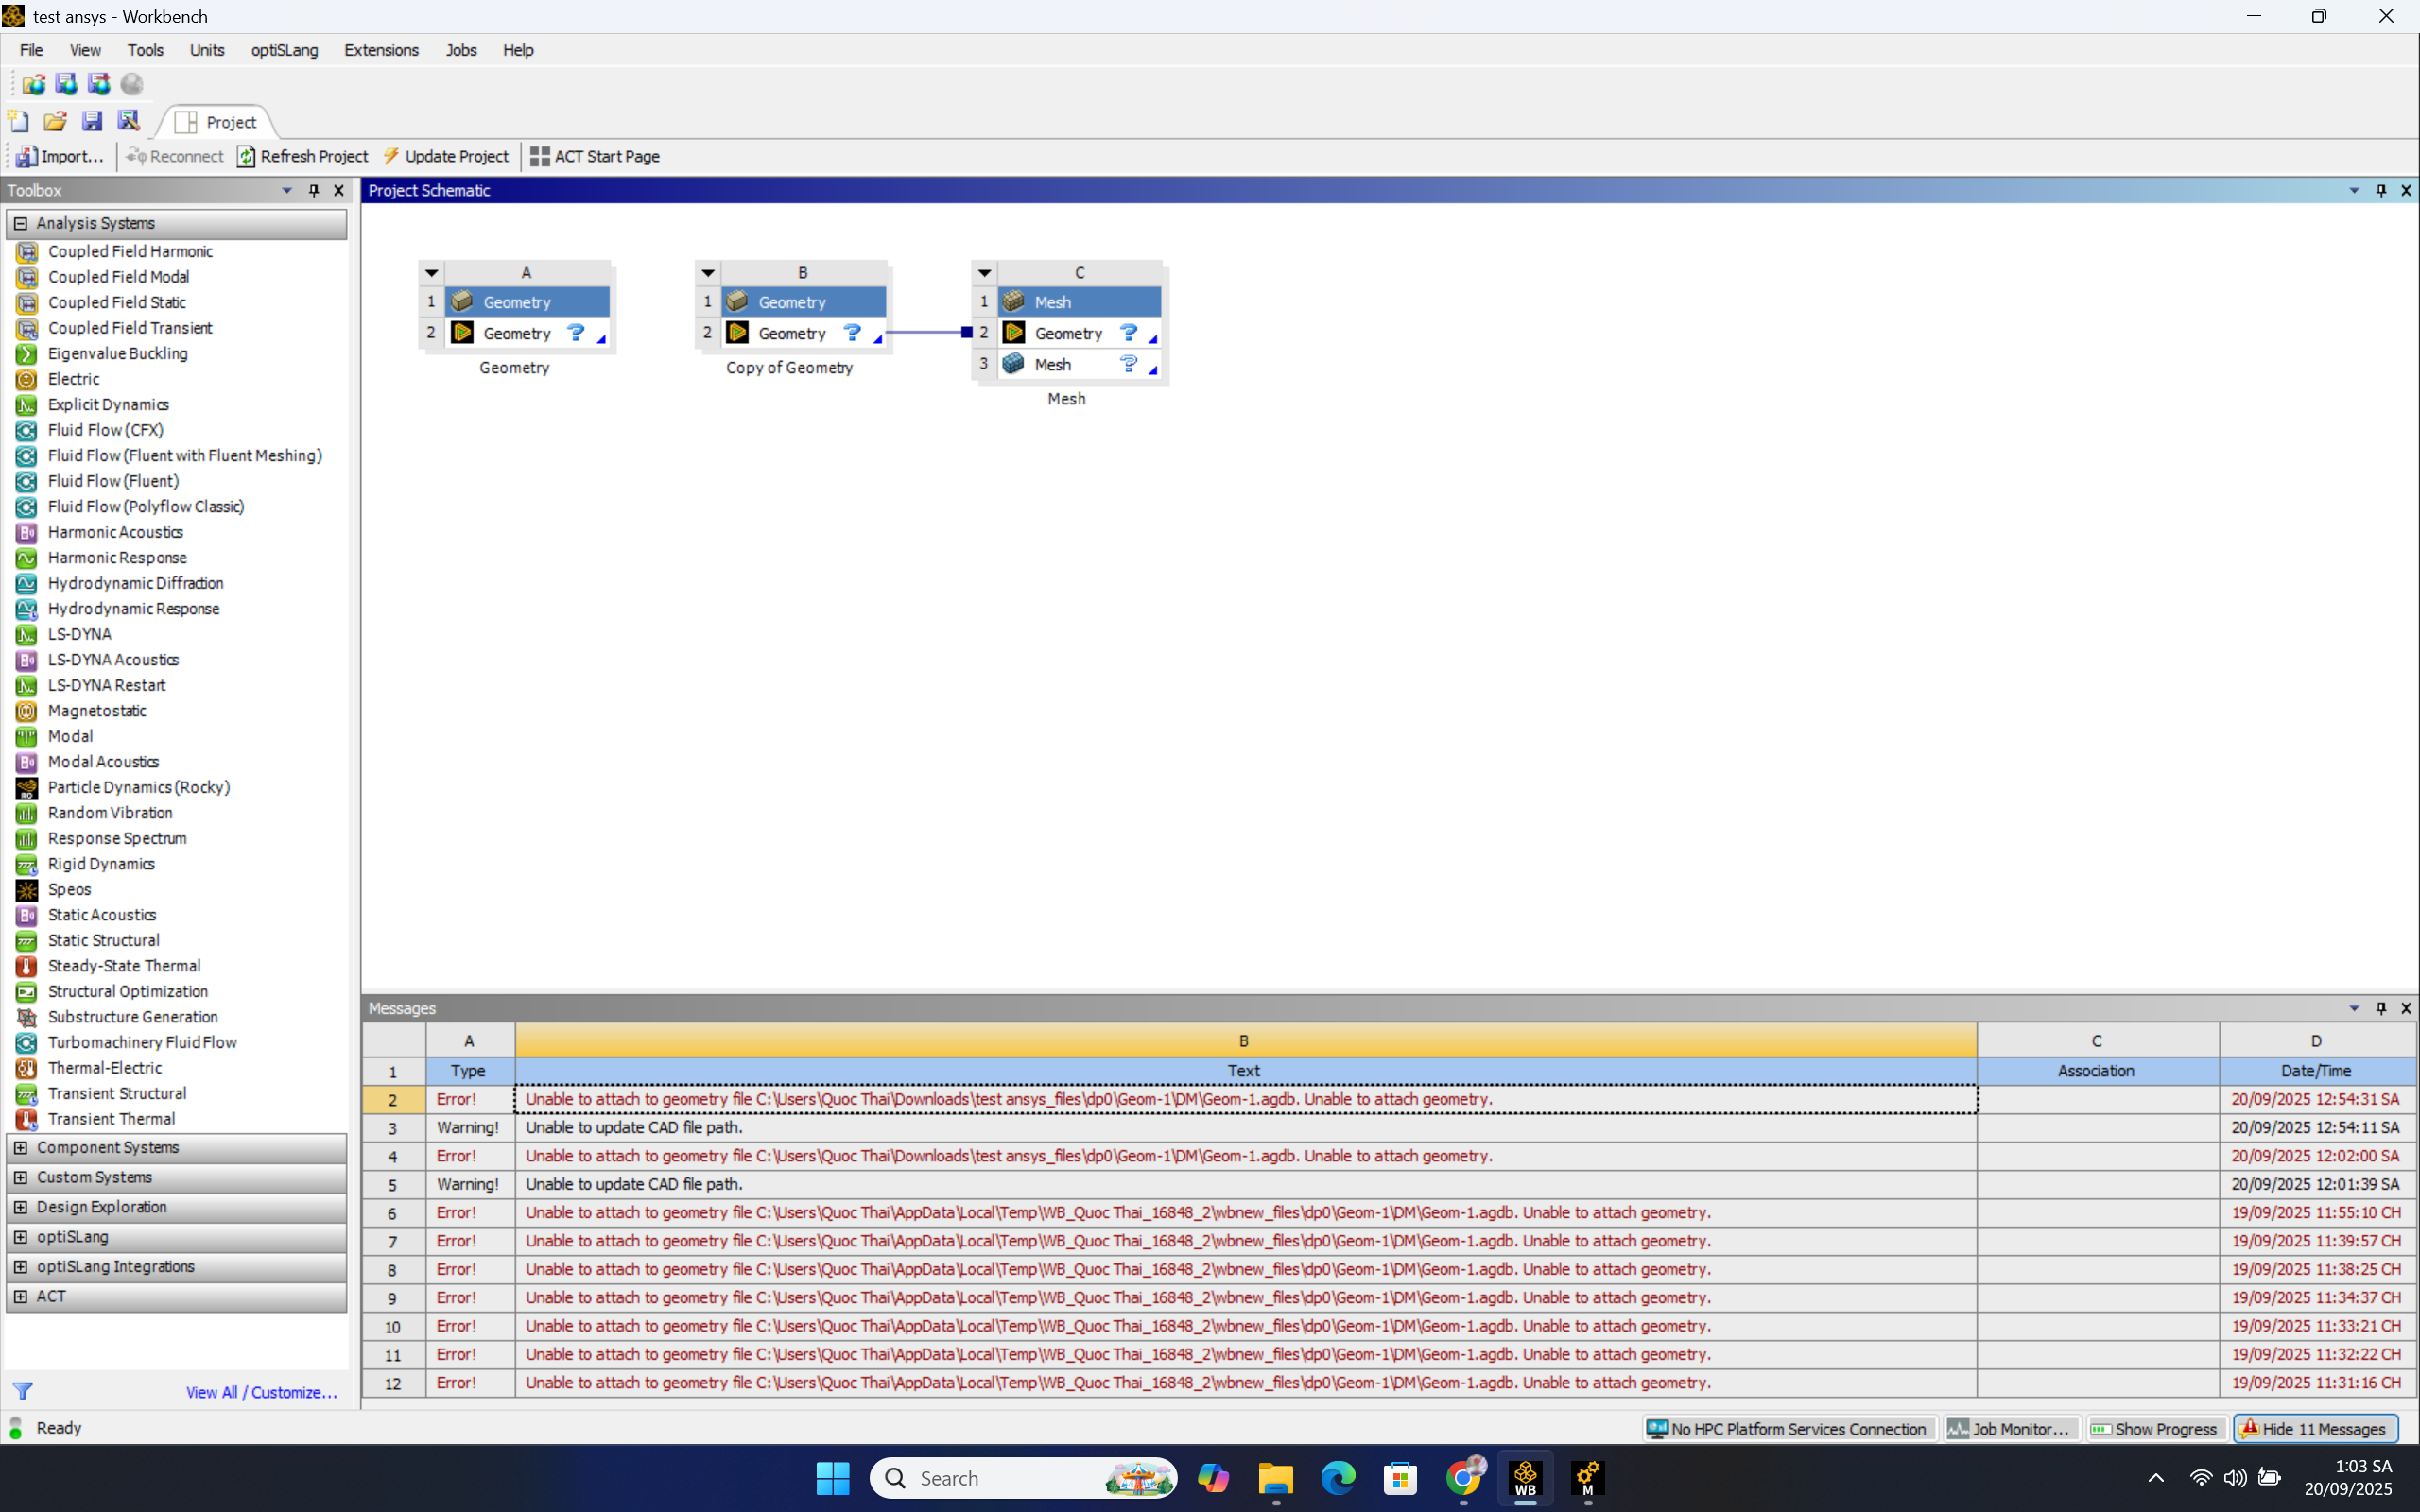2420x1512 pixels.
Task: Open the File menu
Action: [x=31, y=50]
